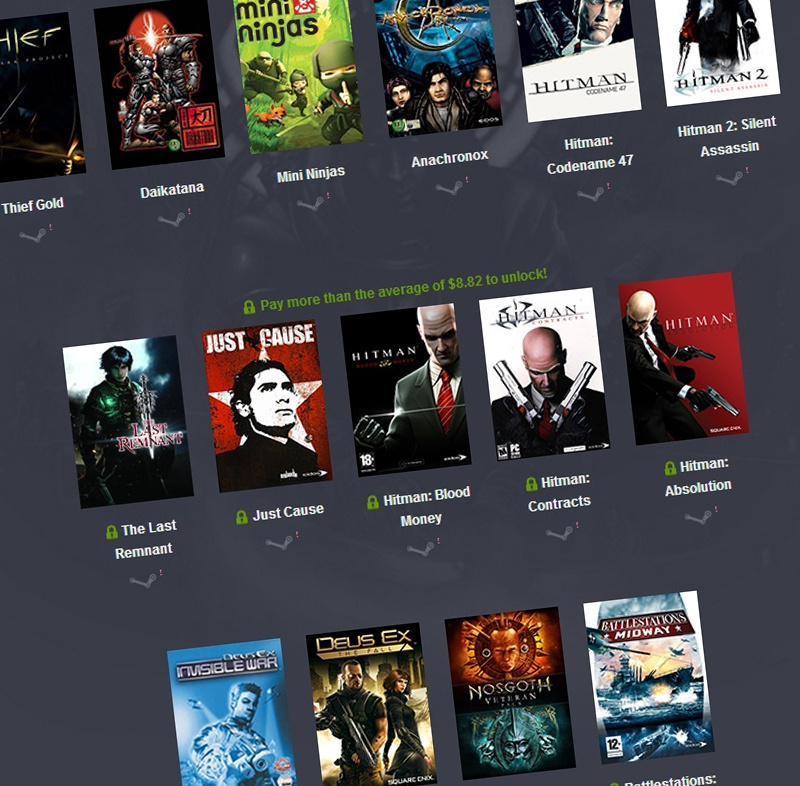The width and height of the screenshot is (800, 786).
Task: Open the Hitman Codename 47 cover
Action: [578, 59]
